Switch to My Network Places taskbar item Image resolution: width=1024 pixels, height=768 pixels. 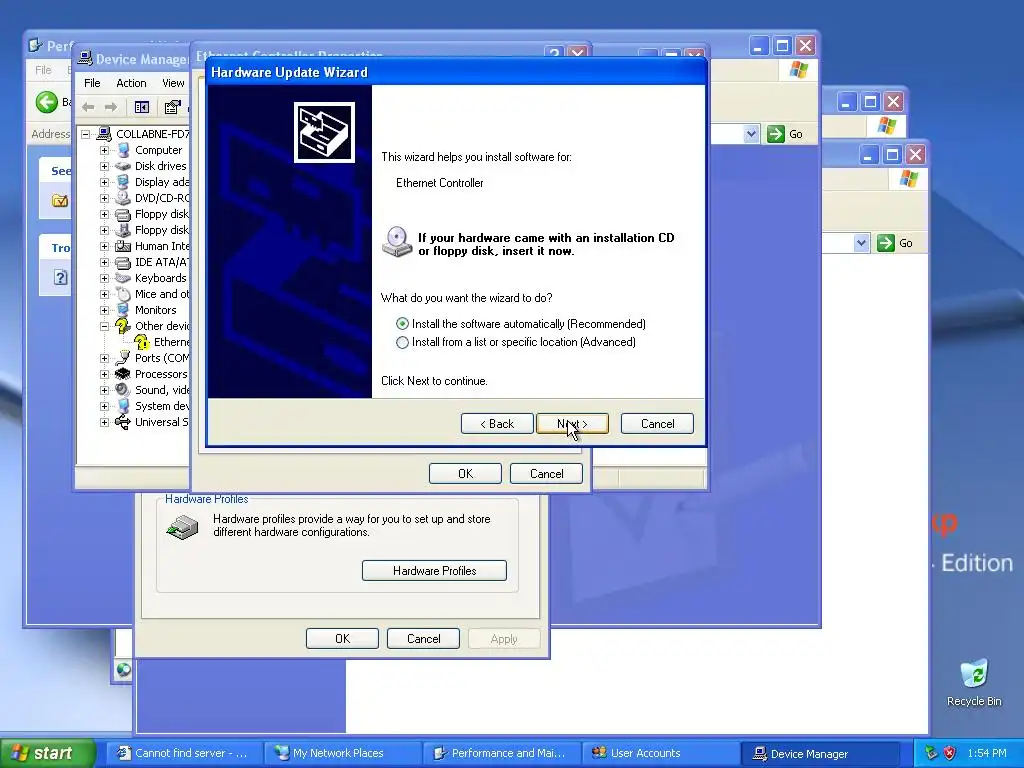343,753
